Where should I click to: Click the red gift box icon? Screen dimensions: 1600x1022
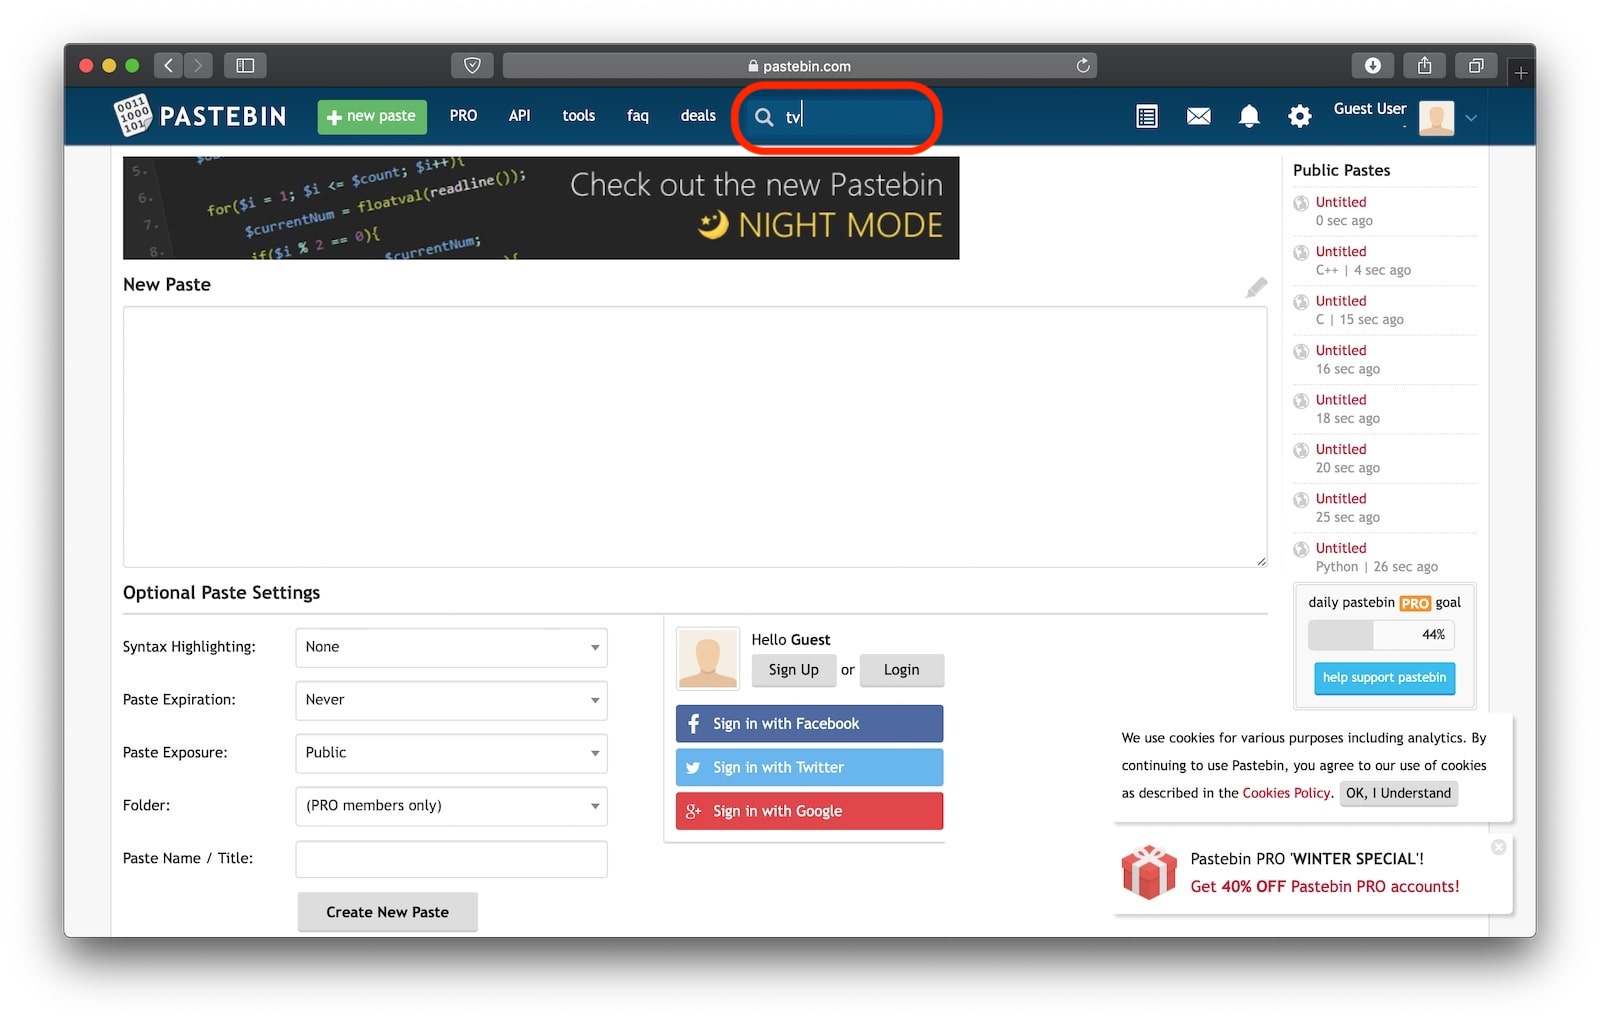click(x=1149, y=872)
